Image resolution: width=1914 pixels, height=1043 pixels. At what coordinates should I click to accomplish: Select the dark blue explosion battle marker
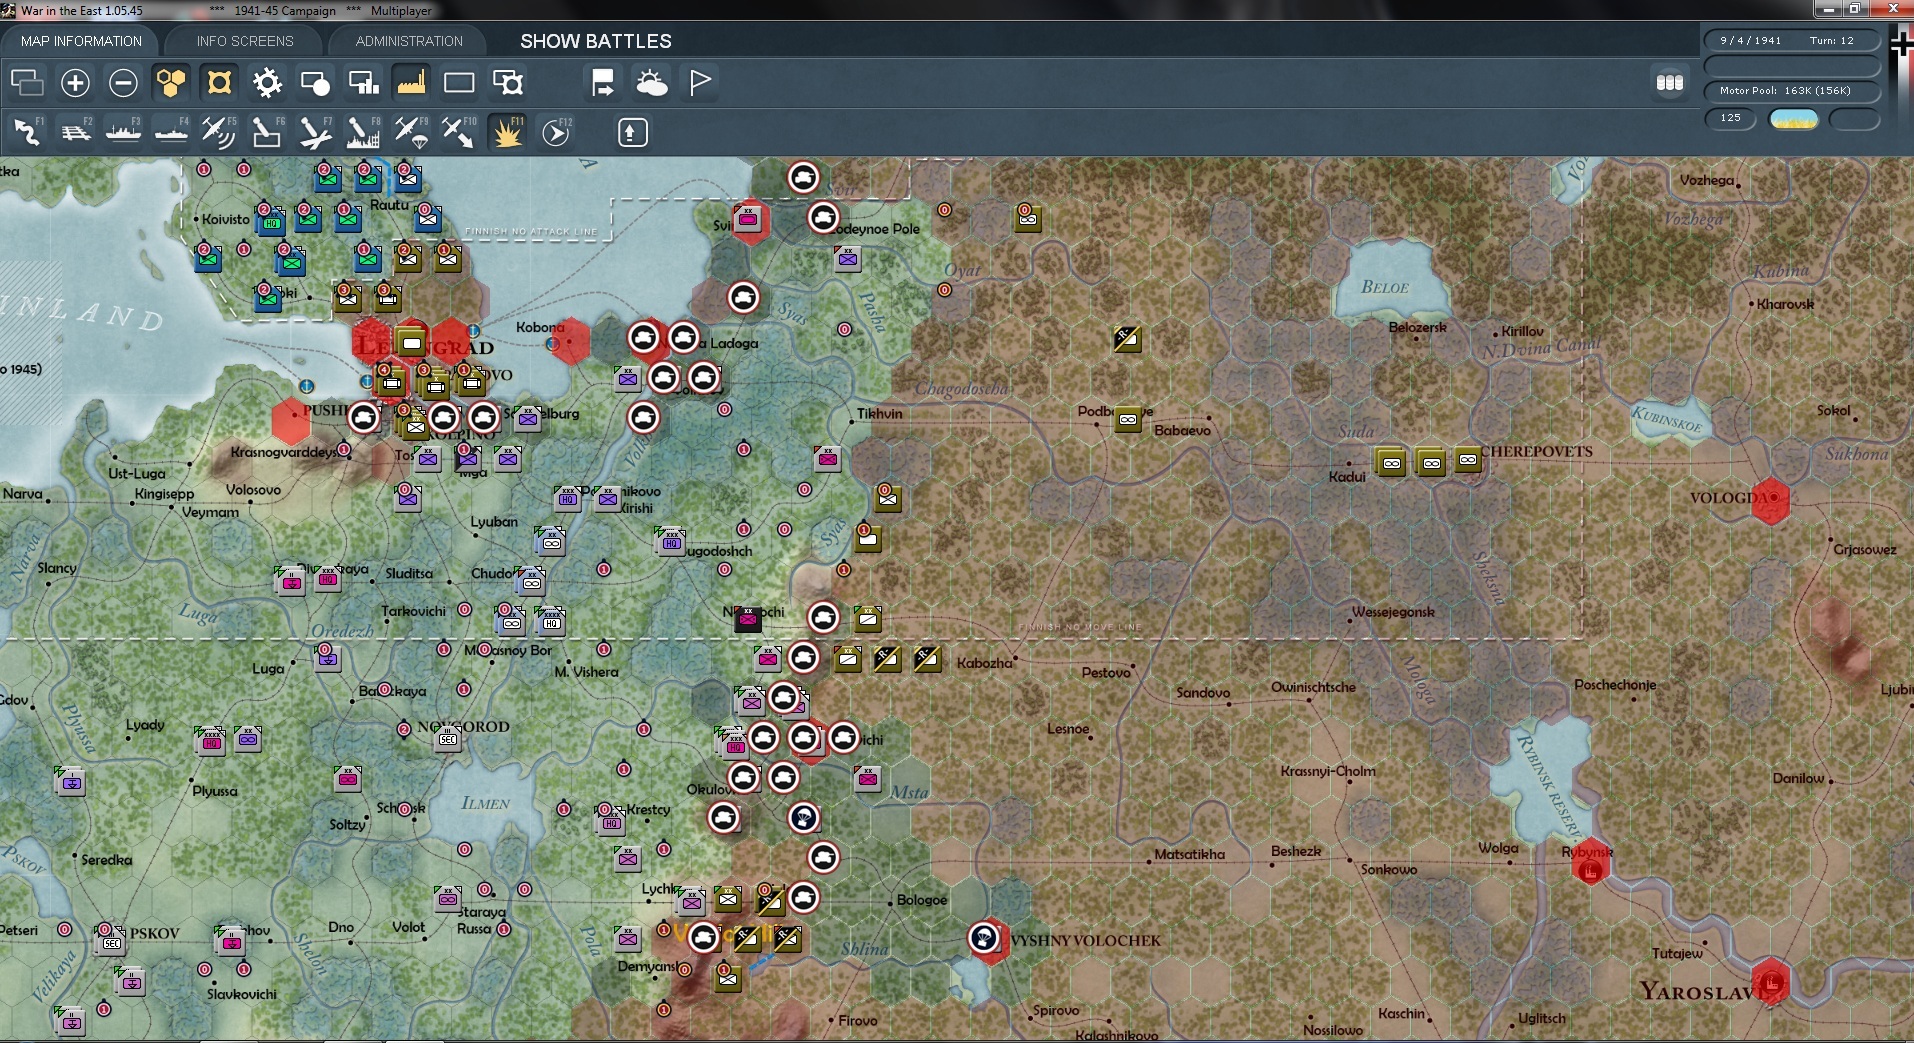click(x=804, y=818)
